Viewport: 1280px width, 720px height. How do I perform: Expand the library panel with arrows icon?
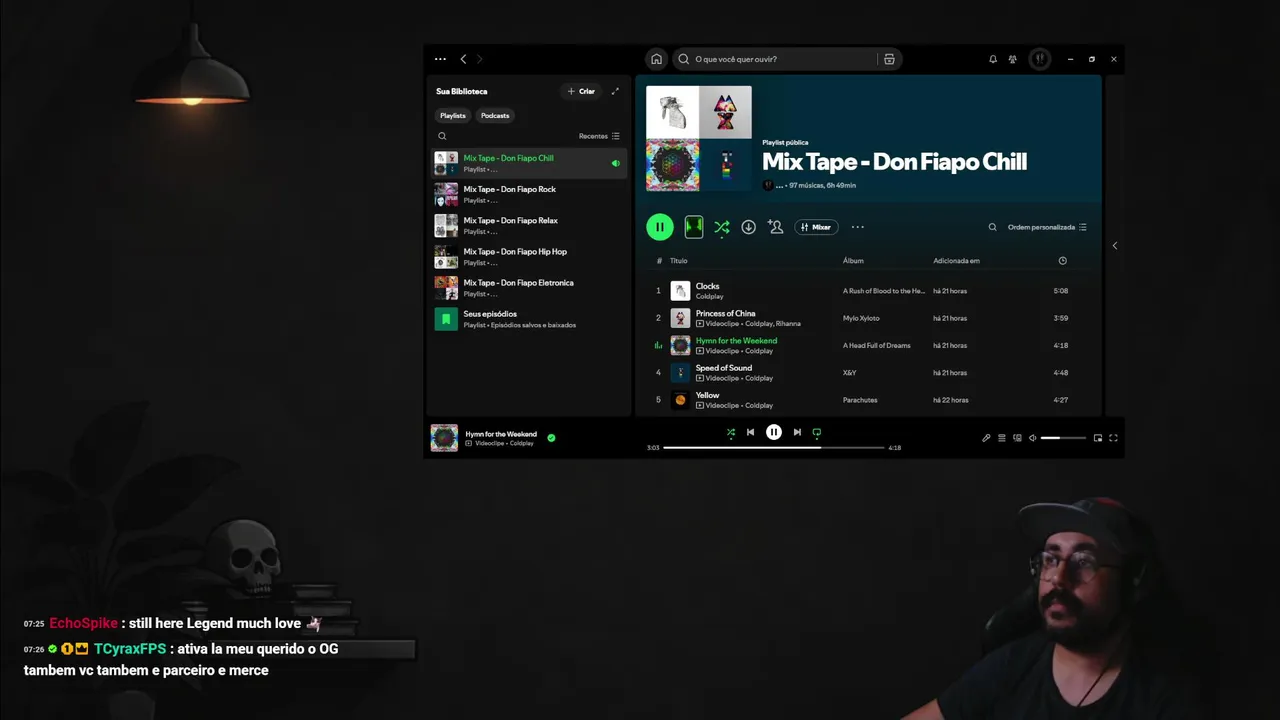[x=615, y=91]
